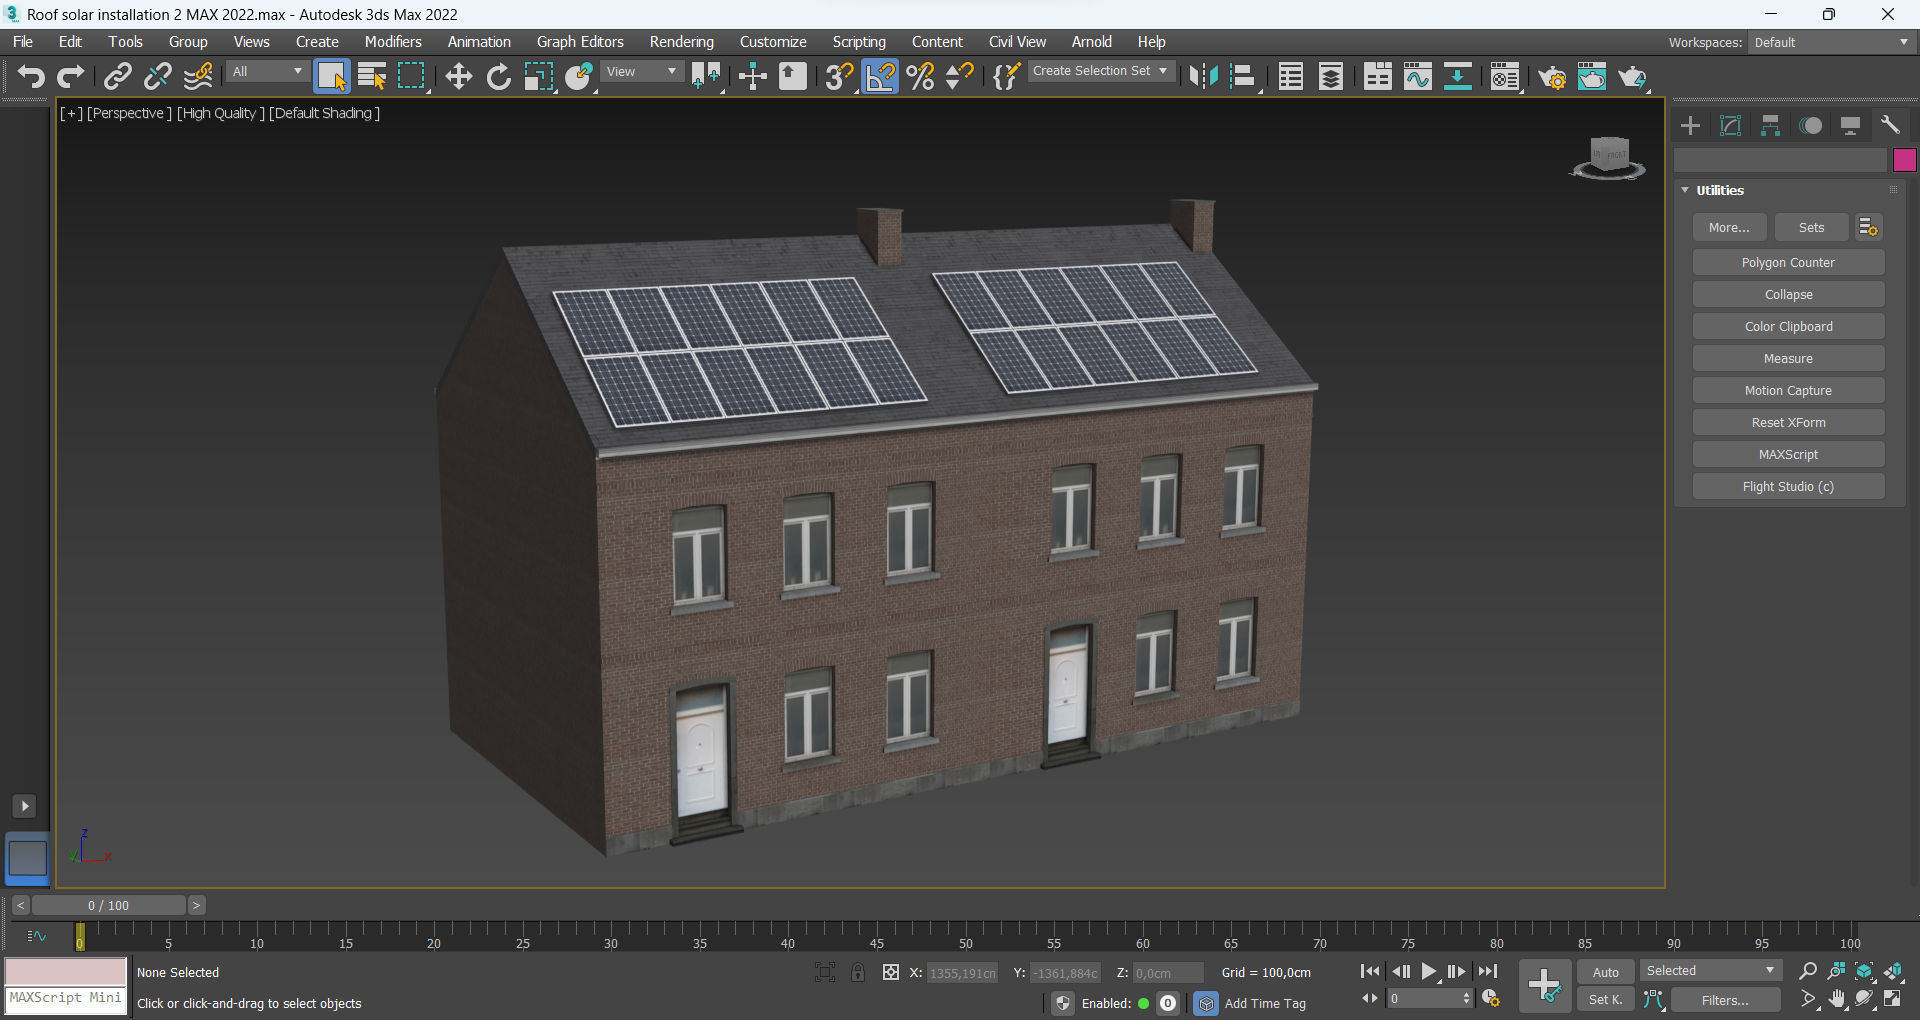
Task: Switch to the Utilities command panel tab
Action: click(x=1891, y=124)
